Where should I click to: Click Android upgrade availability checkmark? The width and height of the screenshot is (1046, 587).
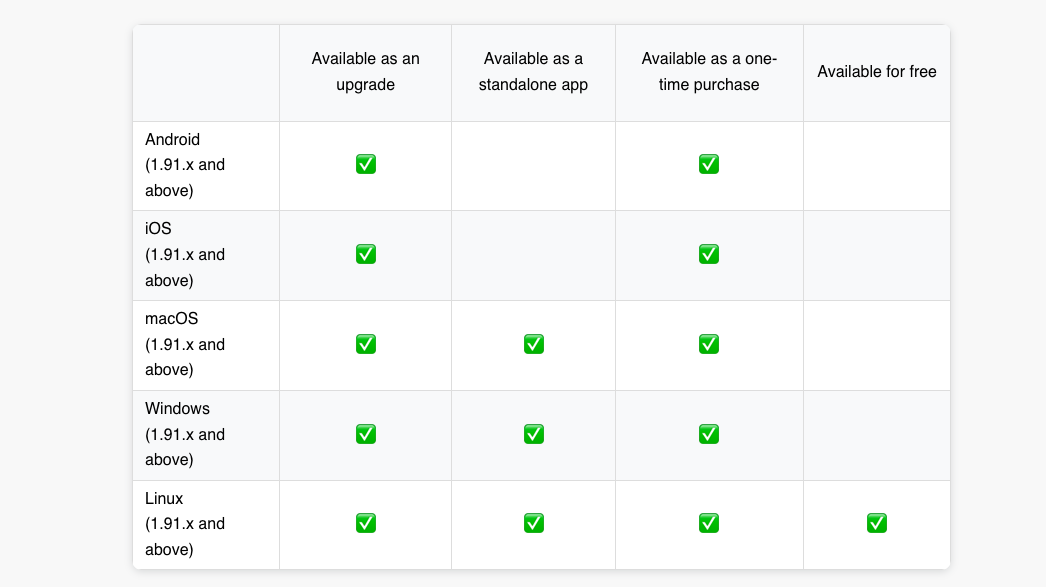tap(366, 164)
